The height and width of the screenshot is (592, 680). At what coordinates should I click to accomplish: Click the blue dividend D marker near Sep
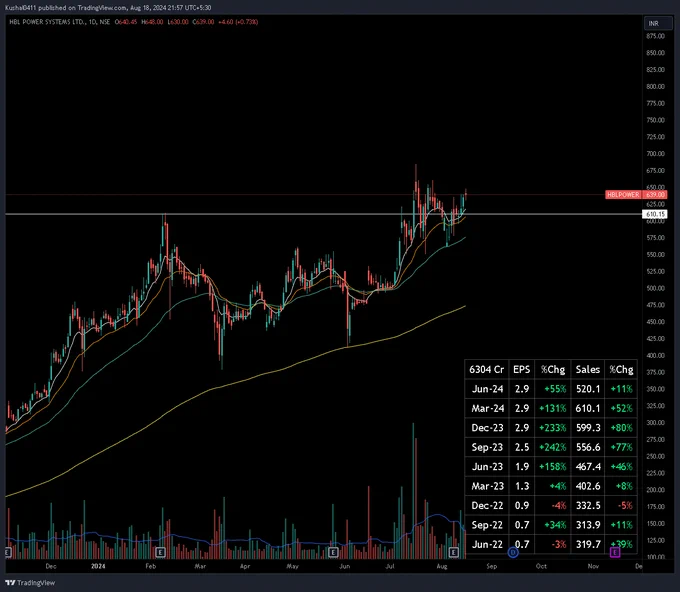coord(513,552)
